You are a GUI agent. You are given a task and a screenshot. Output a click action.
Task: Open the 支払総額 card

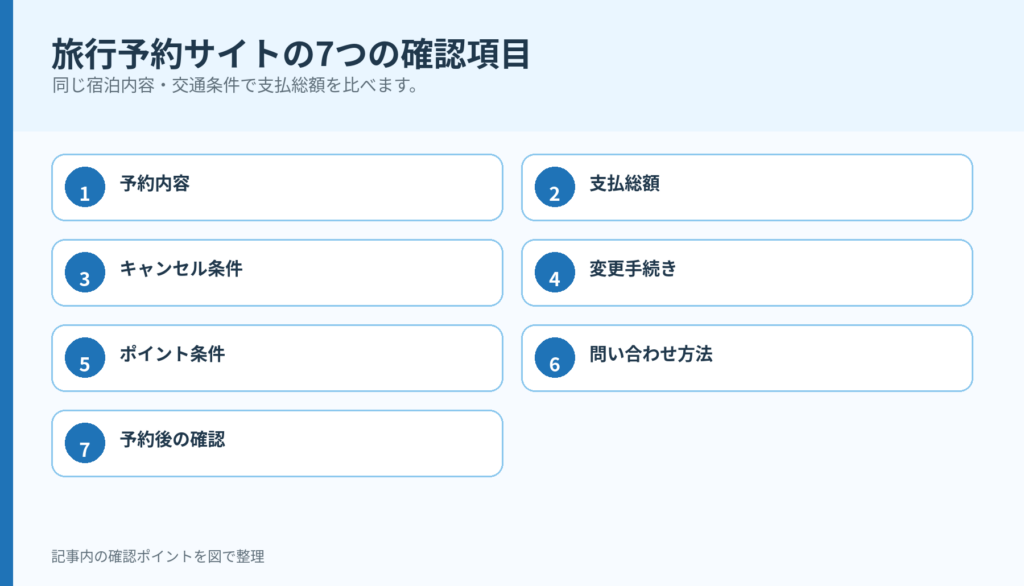pyautogui.click(x=747, y=187)
